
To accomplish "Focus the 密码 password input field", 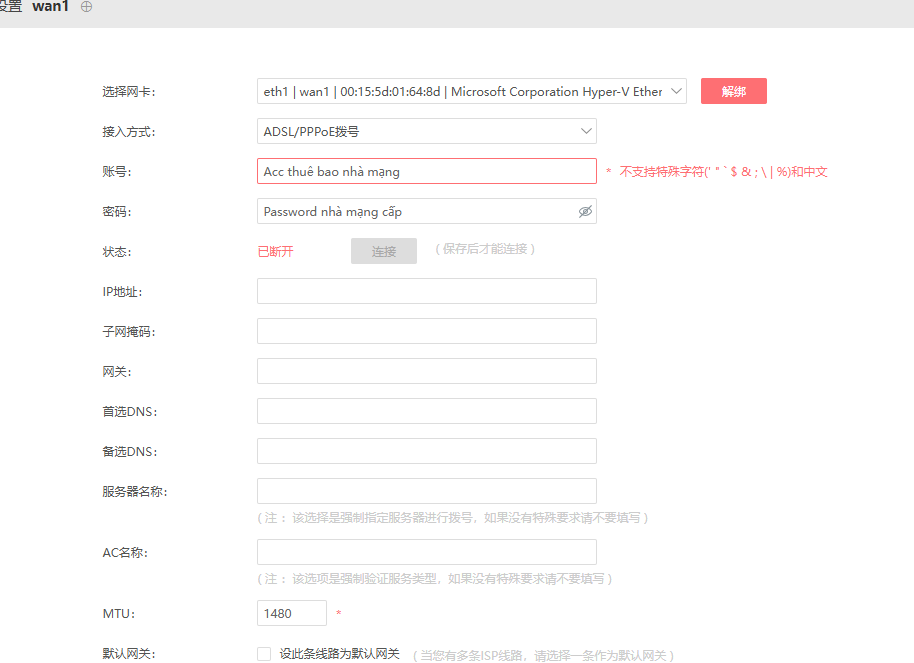I will coord(427,212).
